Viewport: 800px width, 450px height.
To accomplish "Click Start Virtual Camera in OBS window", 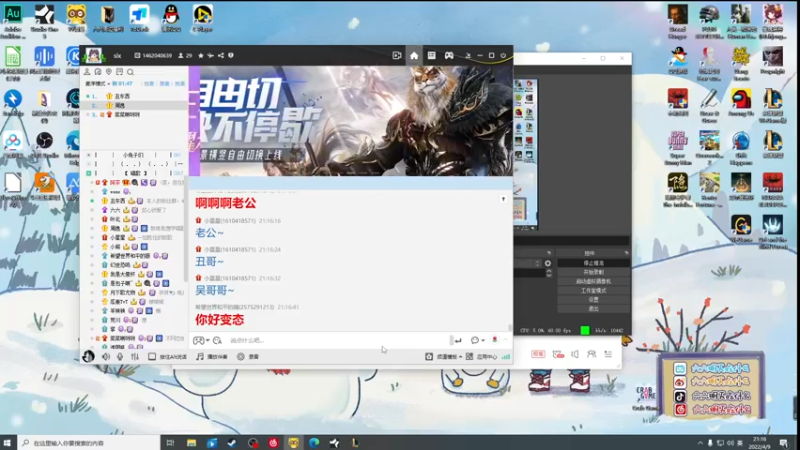I will click(593, 282).
